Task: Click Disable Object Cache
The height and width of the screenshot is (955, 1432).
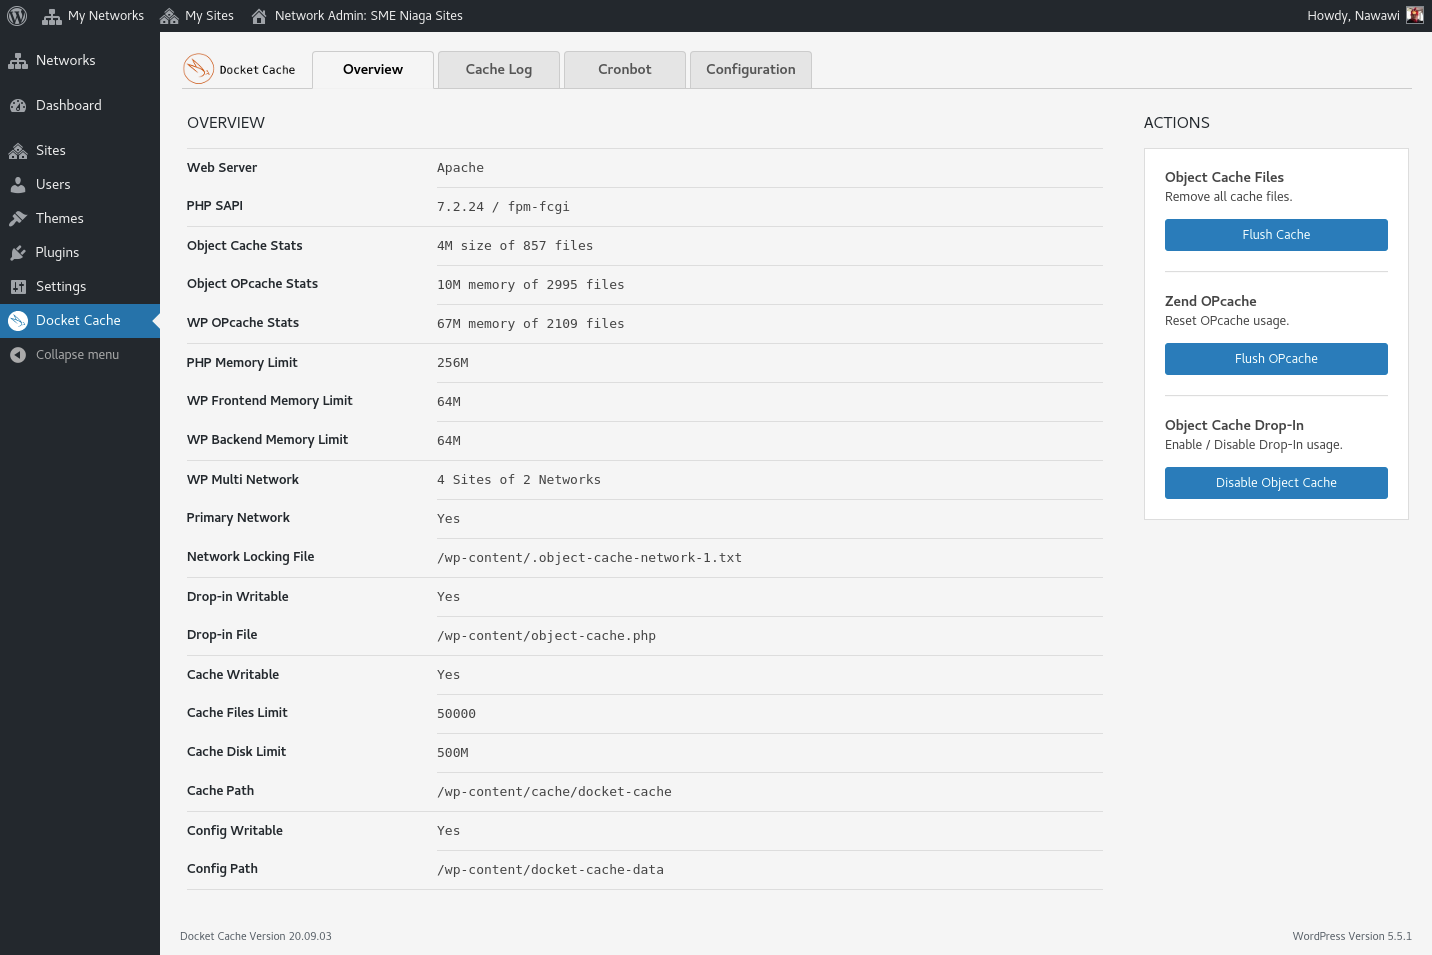Action: [1276, 483]
